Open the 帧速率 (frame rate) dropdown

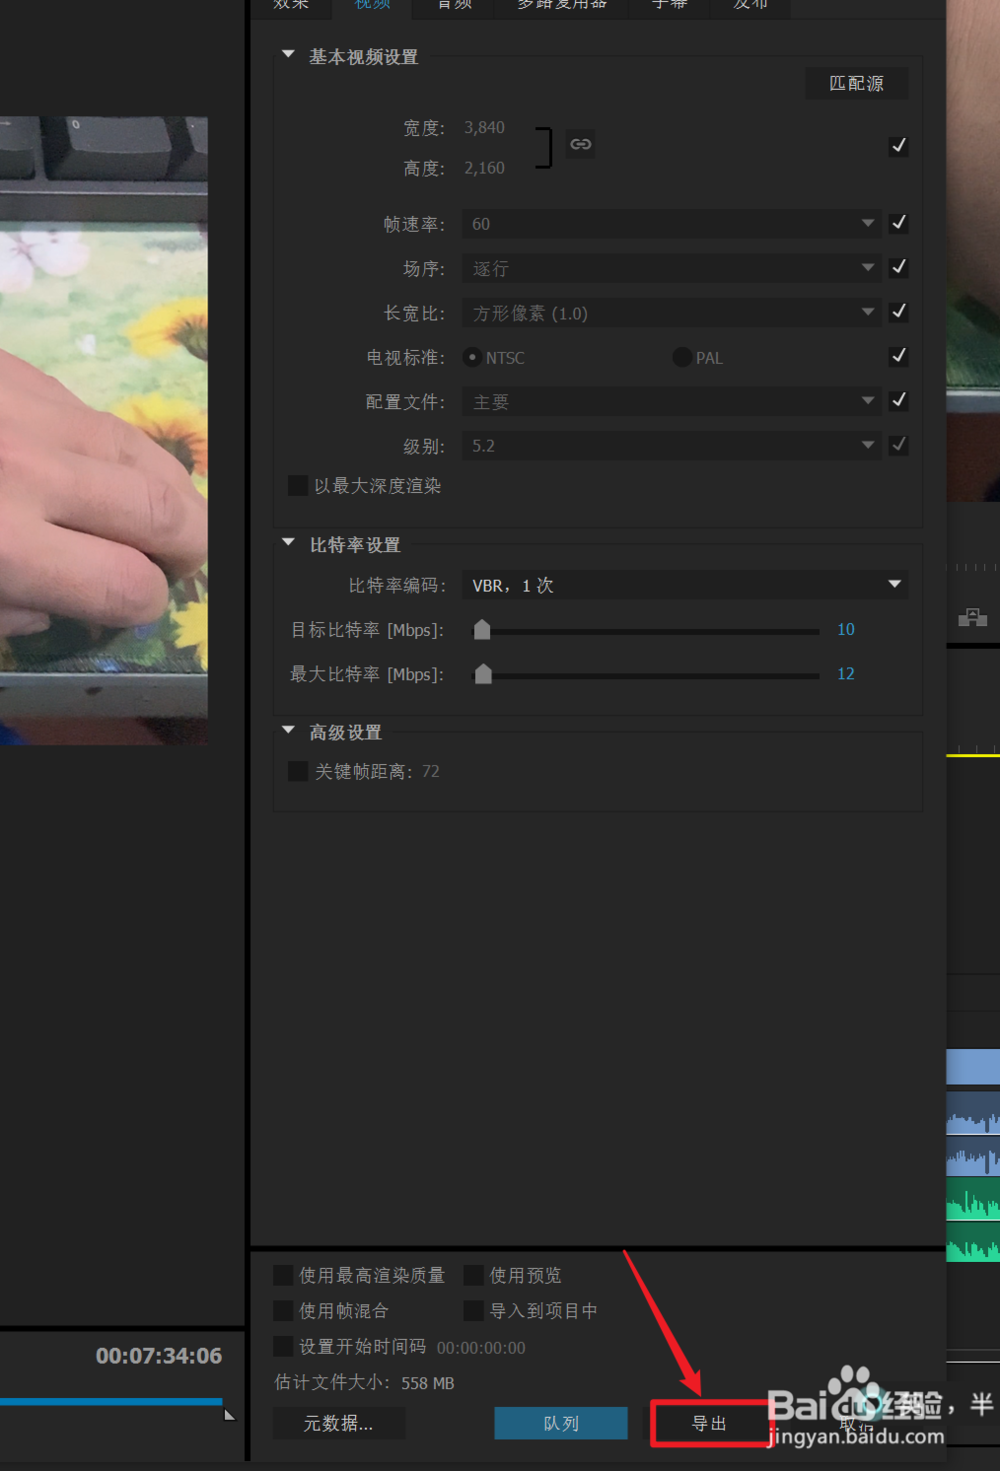866,223
